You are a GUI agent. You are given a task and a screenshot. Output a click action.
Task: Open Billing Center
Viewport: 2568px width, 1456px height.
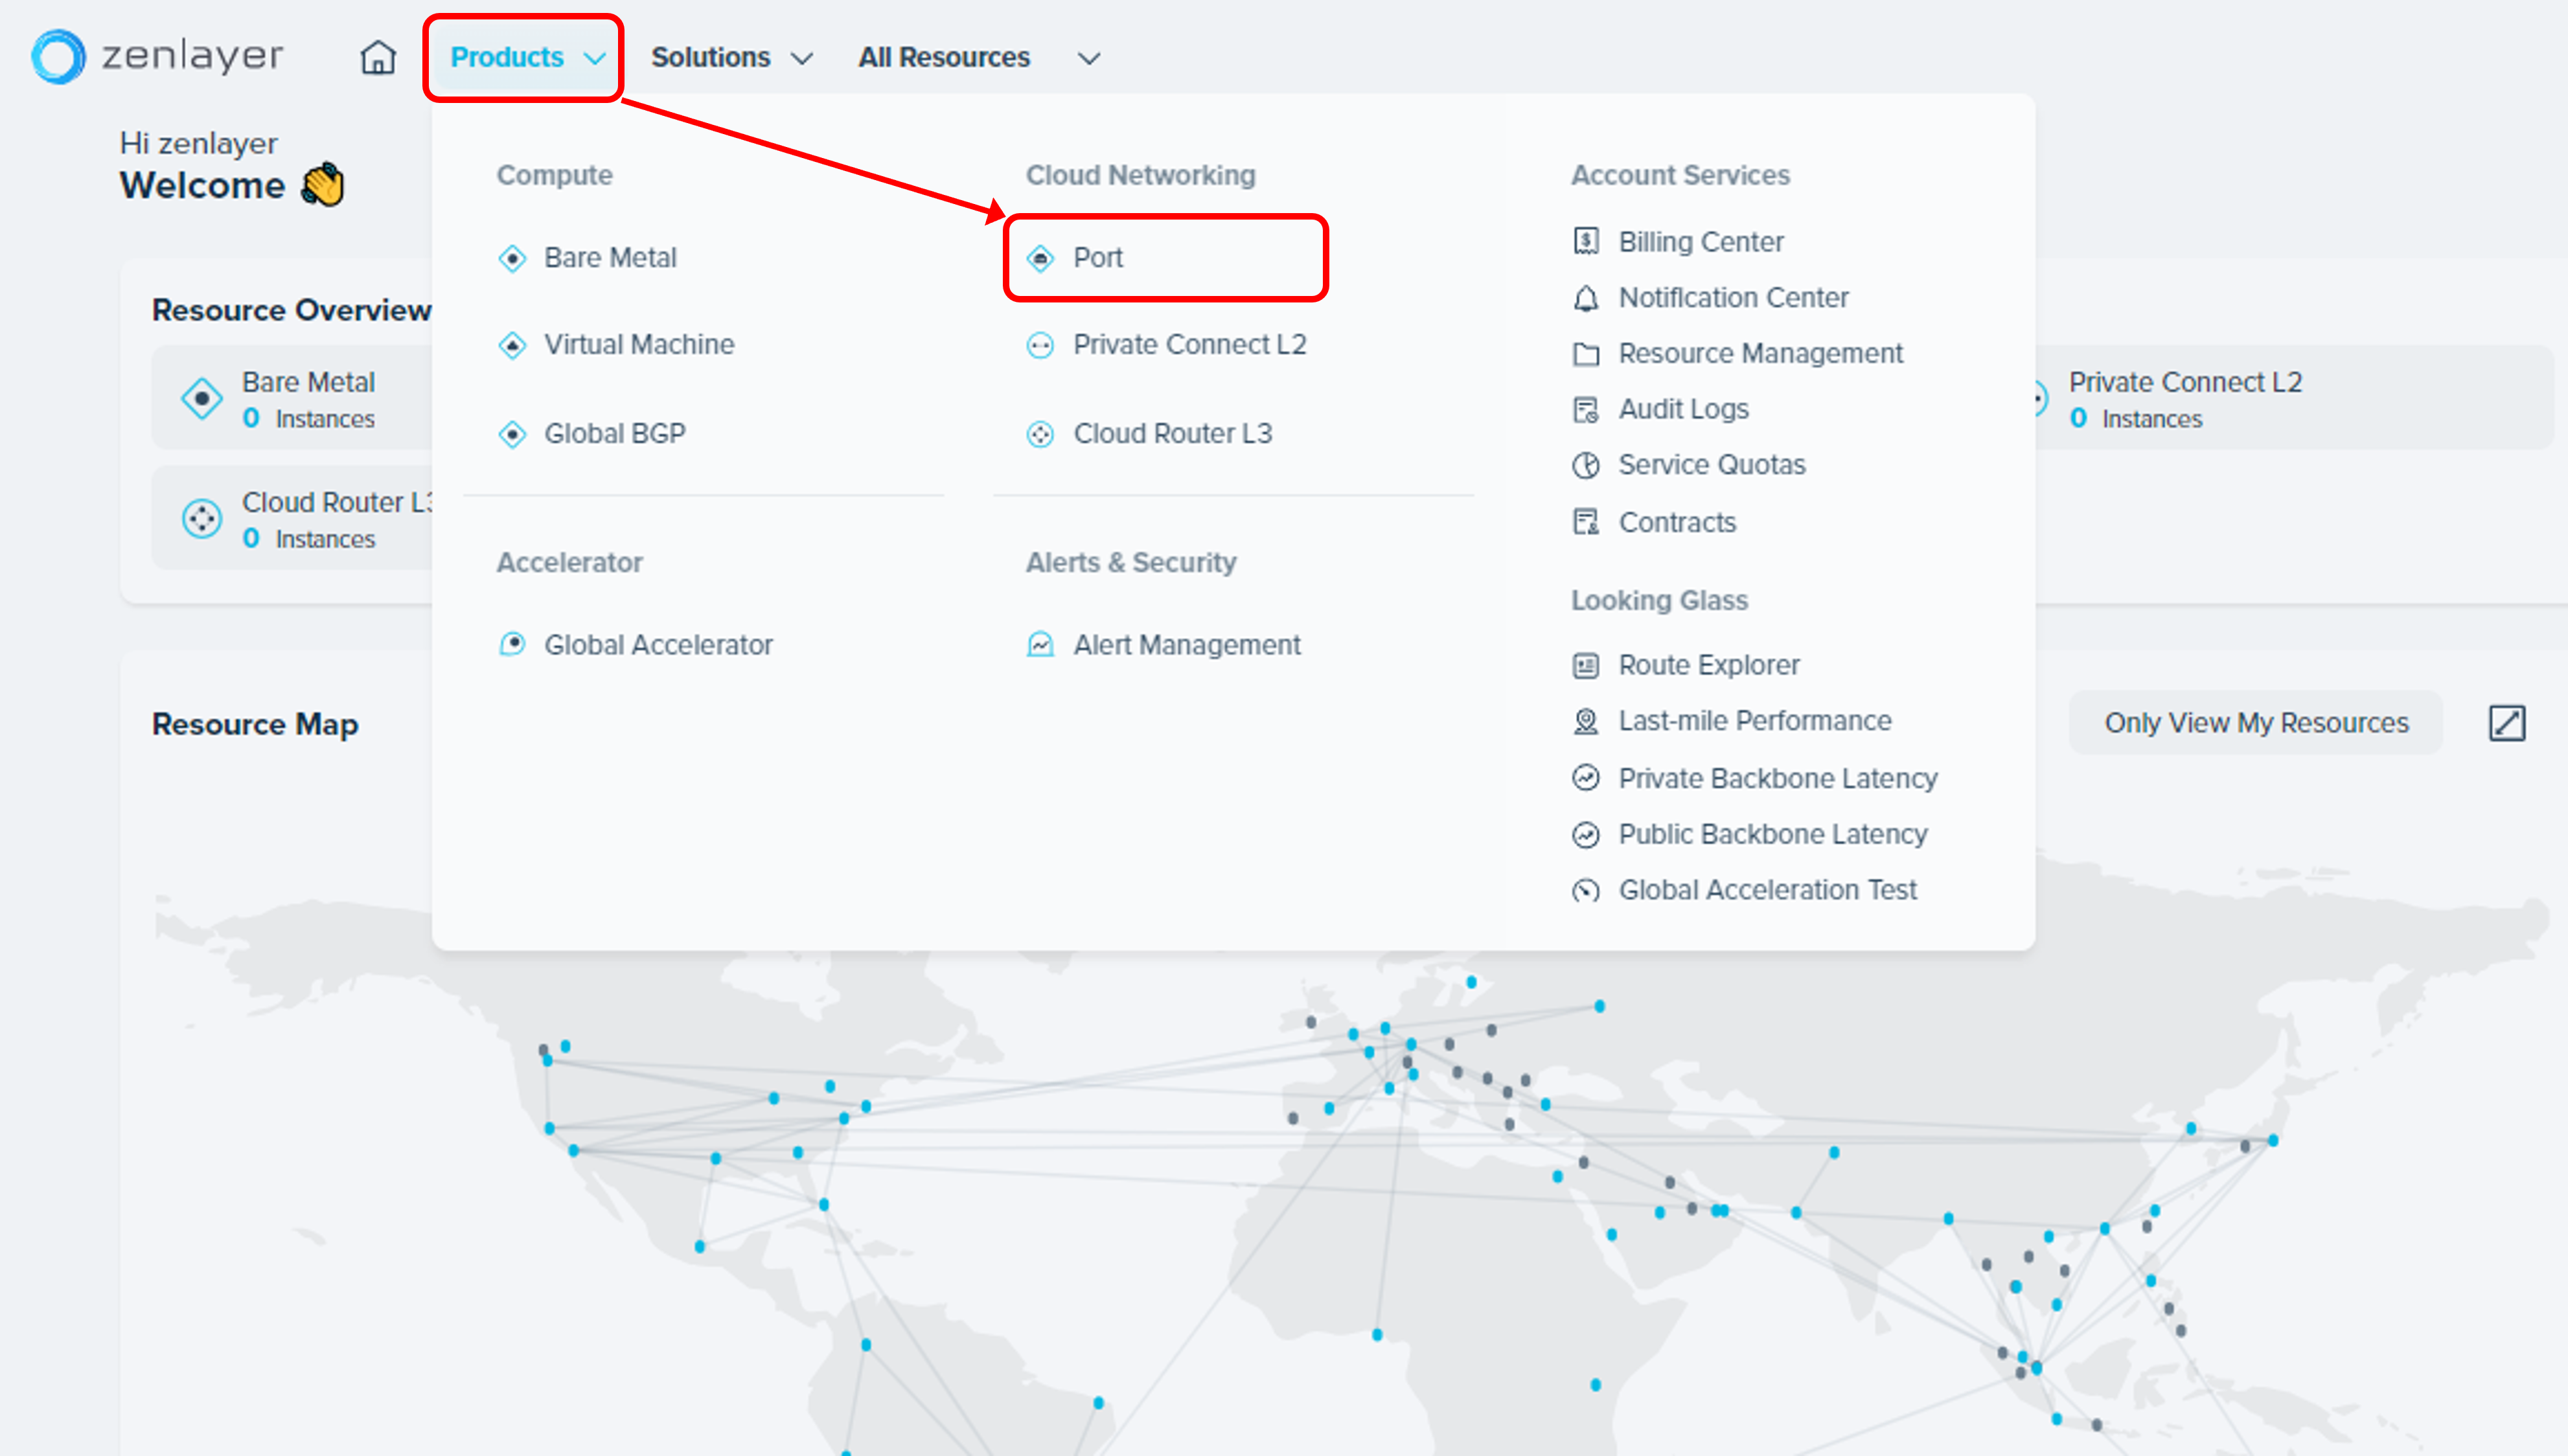[x=1701, y=242]
